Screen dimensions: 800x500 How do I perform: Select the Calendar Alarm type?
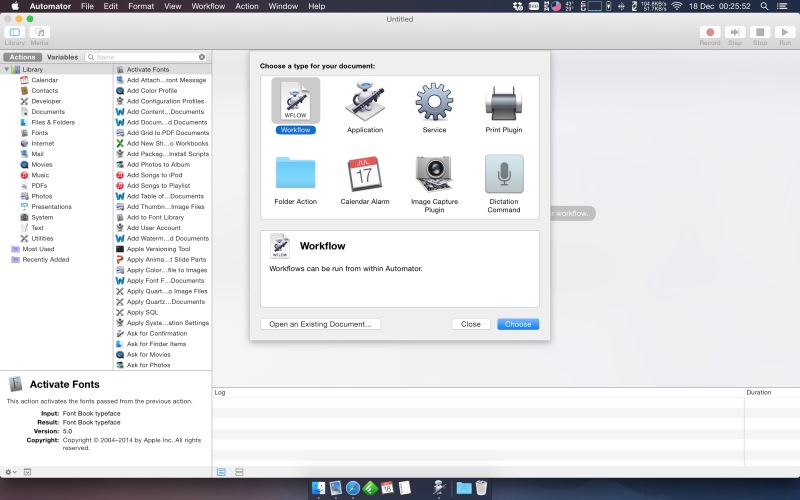point(365,180)
